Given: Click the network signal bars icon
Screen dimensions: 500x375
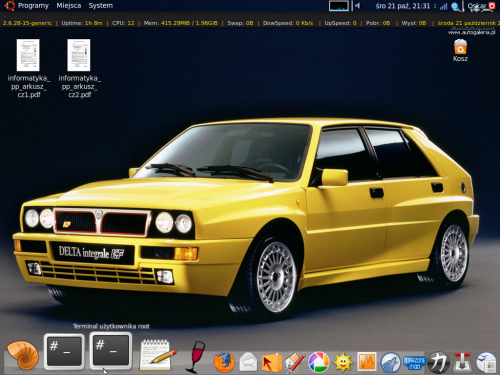Looking at the screenshot, I should [444, 6].
